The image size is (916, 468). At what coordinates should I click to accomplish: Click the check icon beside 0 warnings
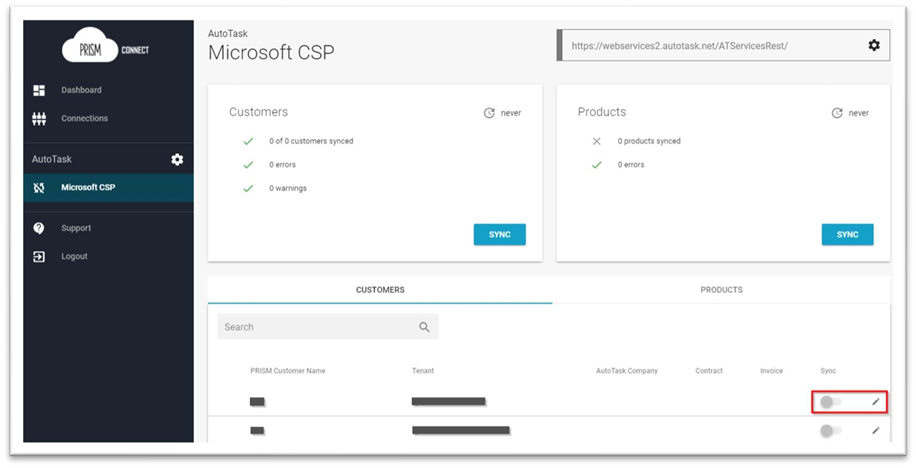pyautogui.click(x=248, y=188)
